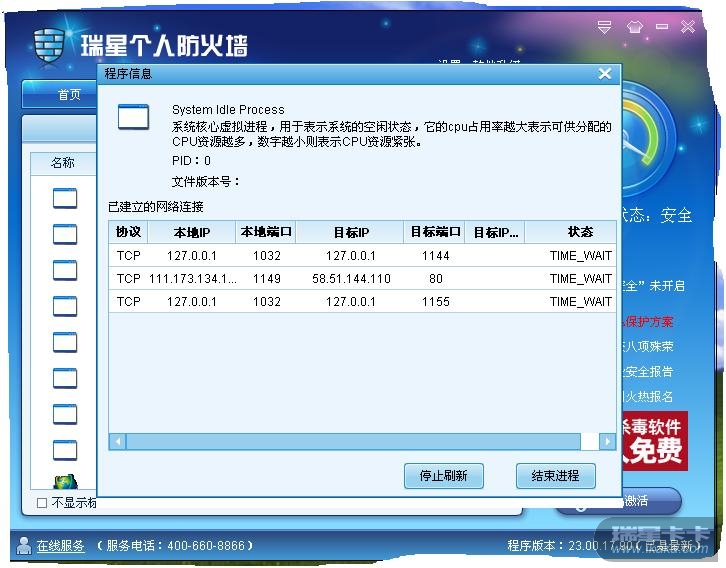Screen dimensions: 726x568
Task: Open the main window dropdown menu icon
Action: point(604,27)
